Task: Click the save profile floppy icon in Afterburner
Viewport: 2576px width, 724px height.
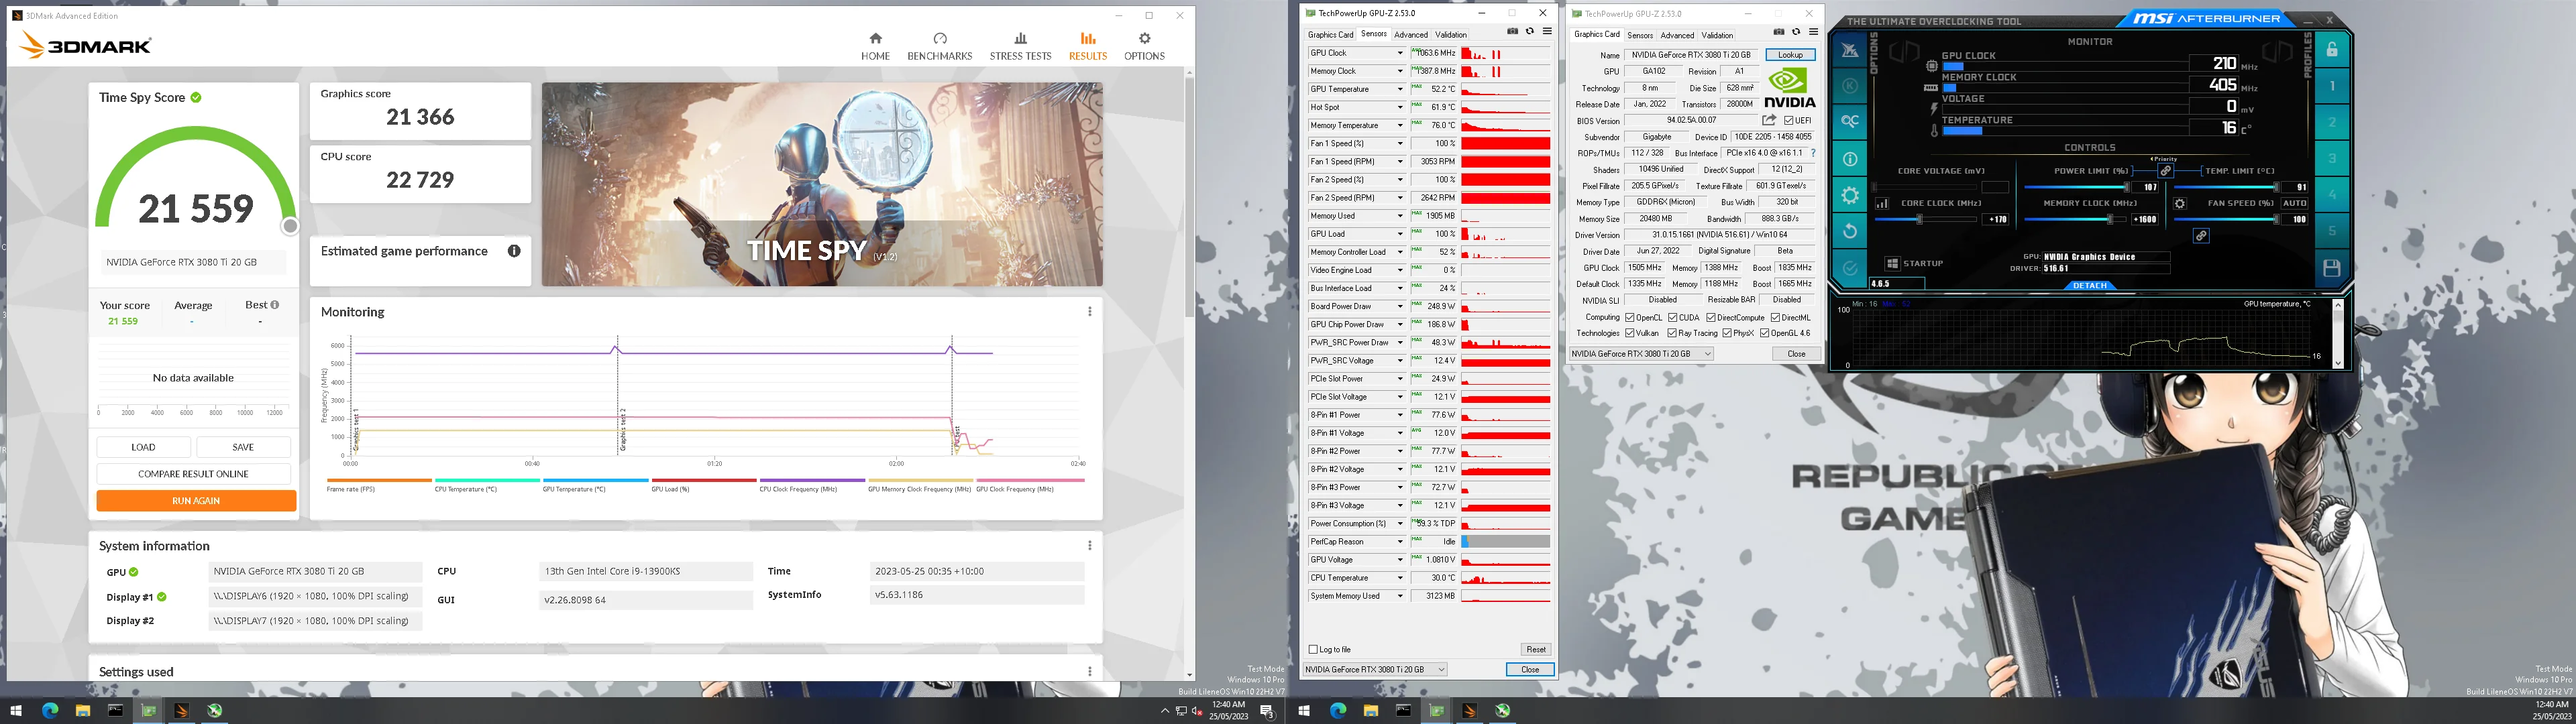Action: (2332, 268)
